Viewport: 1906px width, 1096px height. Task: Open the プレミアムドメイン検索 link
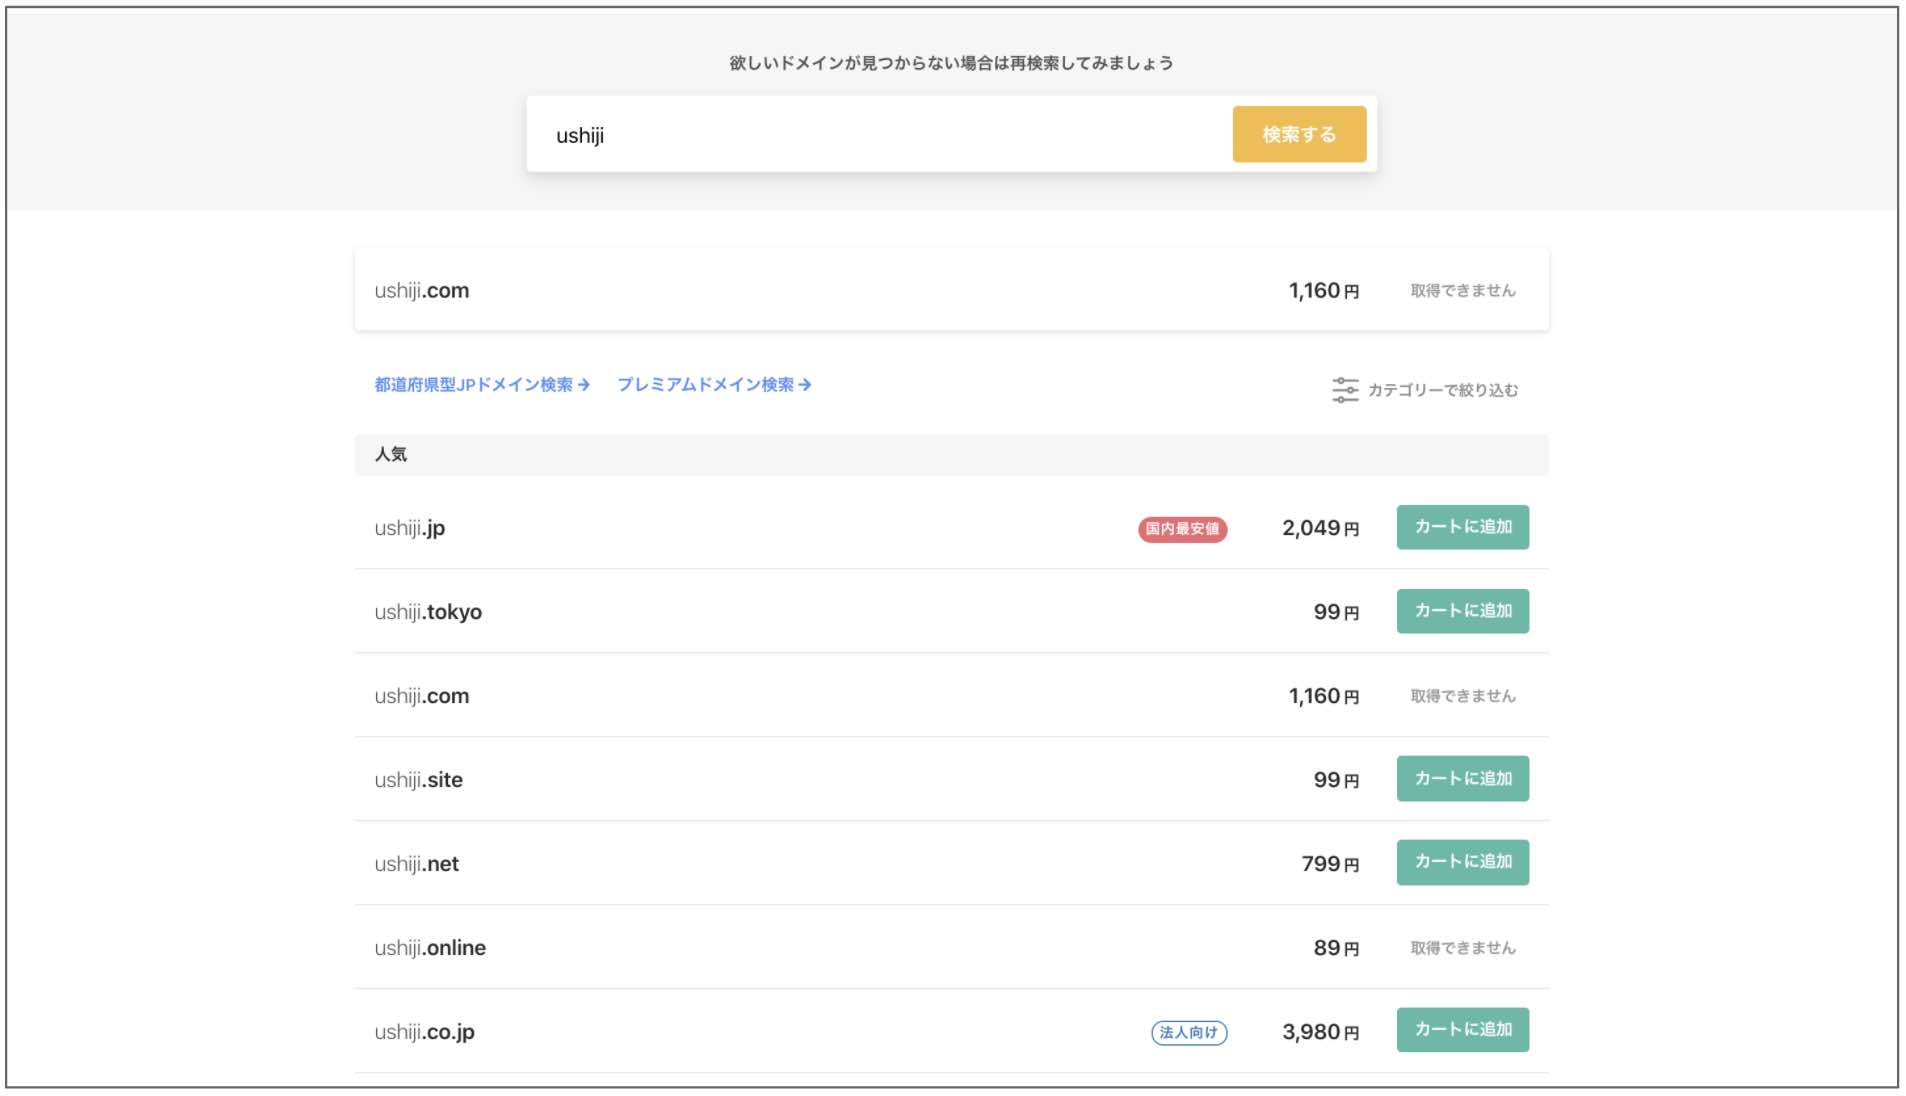[714, 385]
